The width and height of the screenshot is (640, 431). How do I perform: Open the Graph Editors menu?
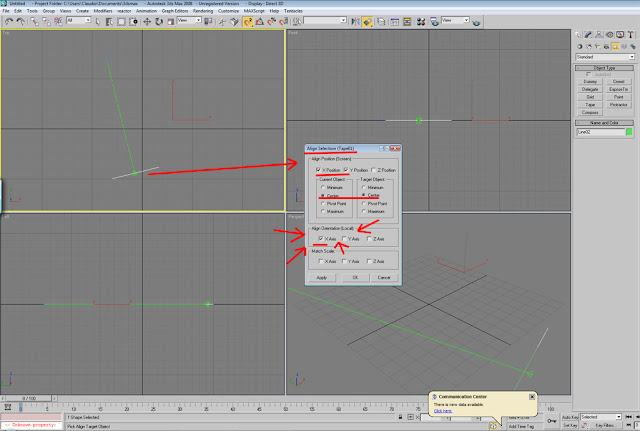coord(175,11)
